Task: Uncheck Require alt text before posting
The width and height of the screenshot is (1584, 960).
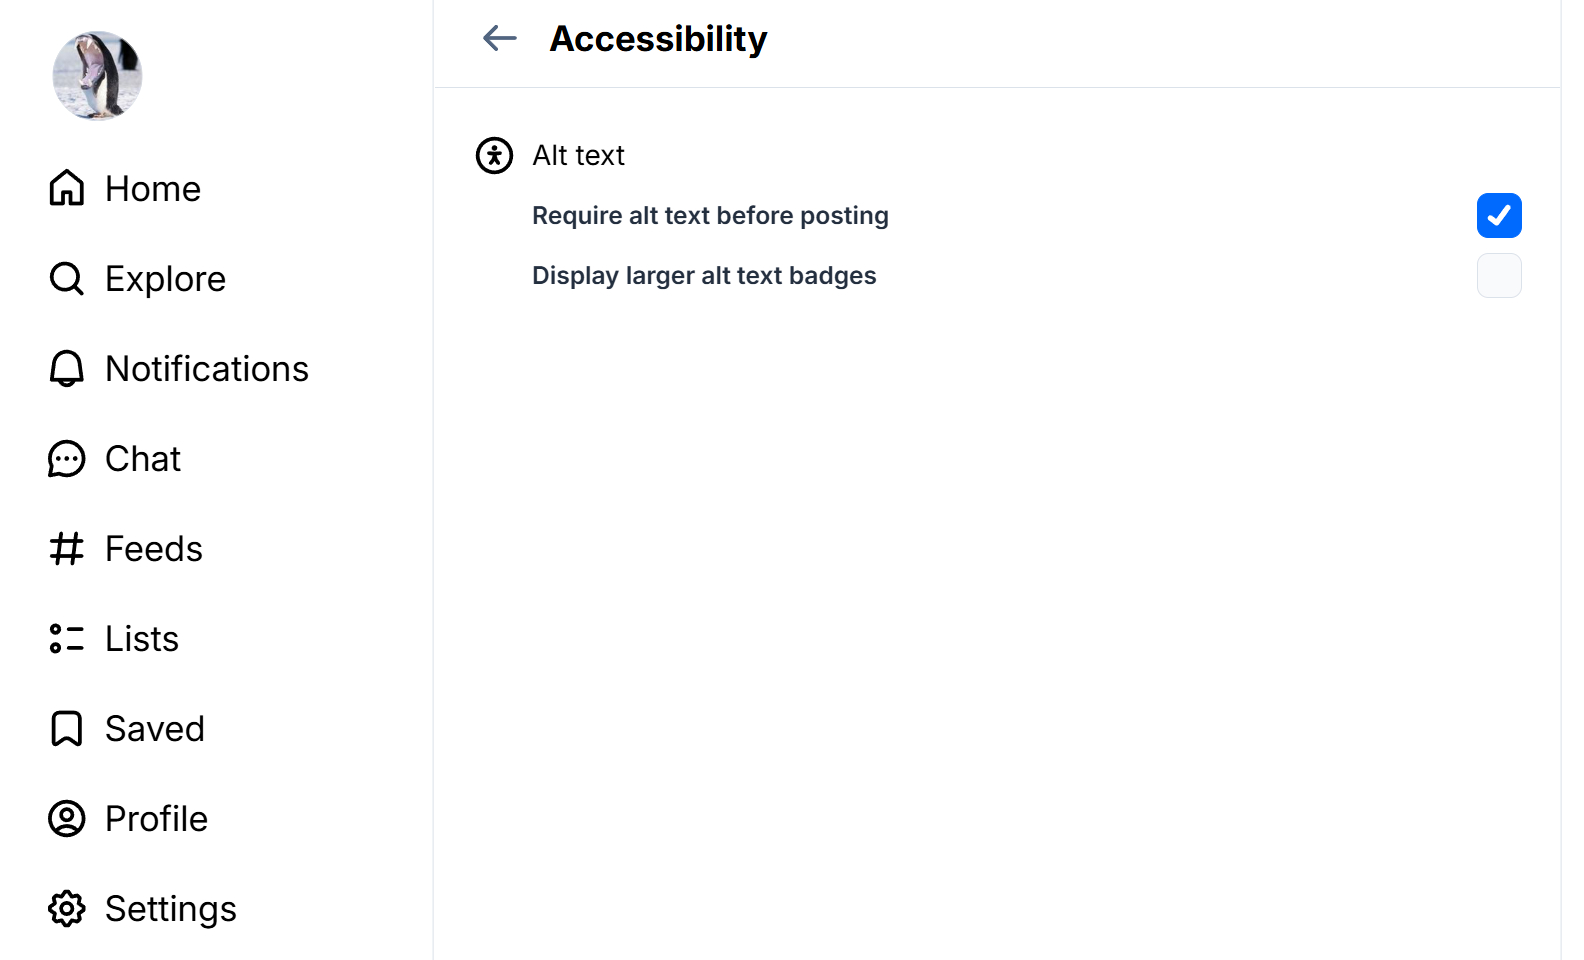Action: (1499, 216)
